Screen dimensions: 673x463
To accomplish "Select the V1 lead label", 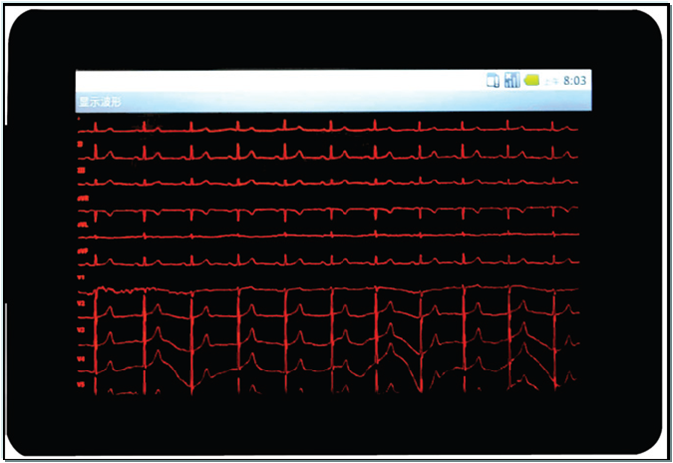I will (81, 278).
